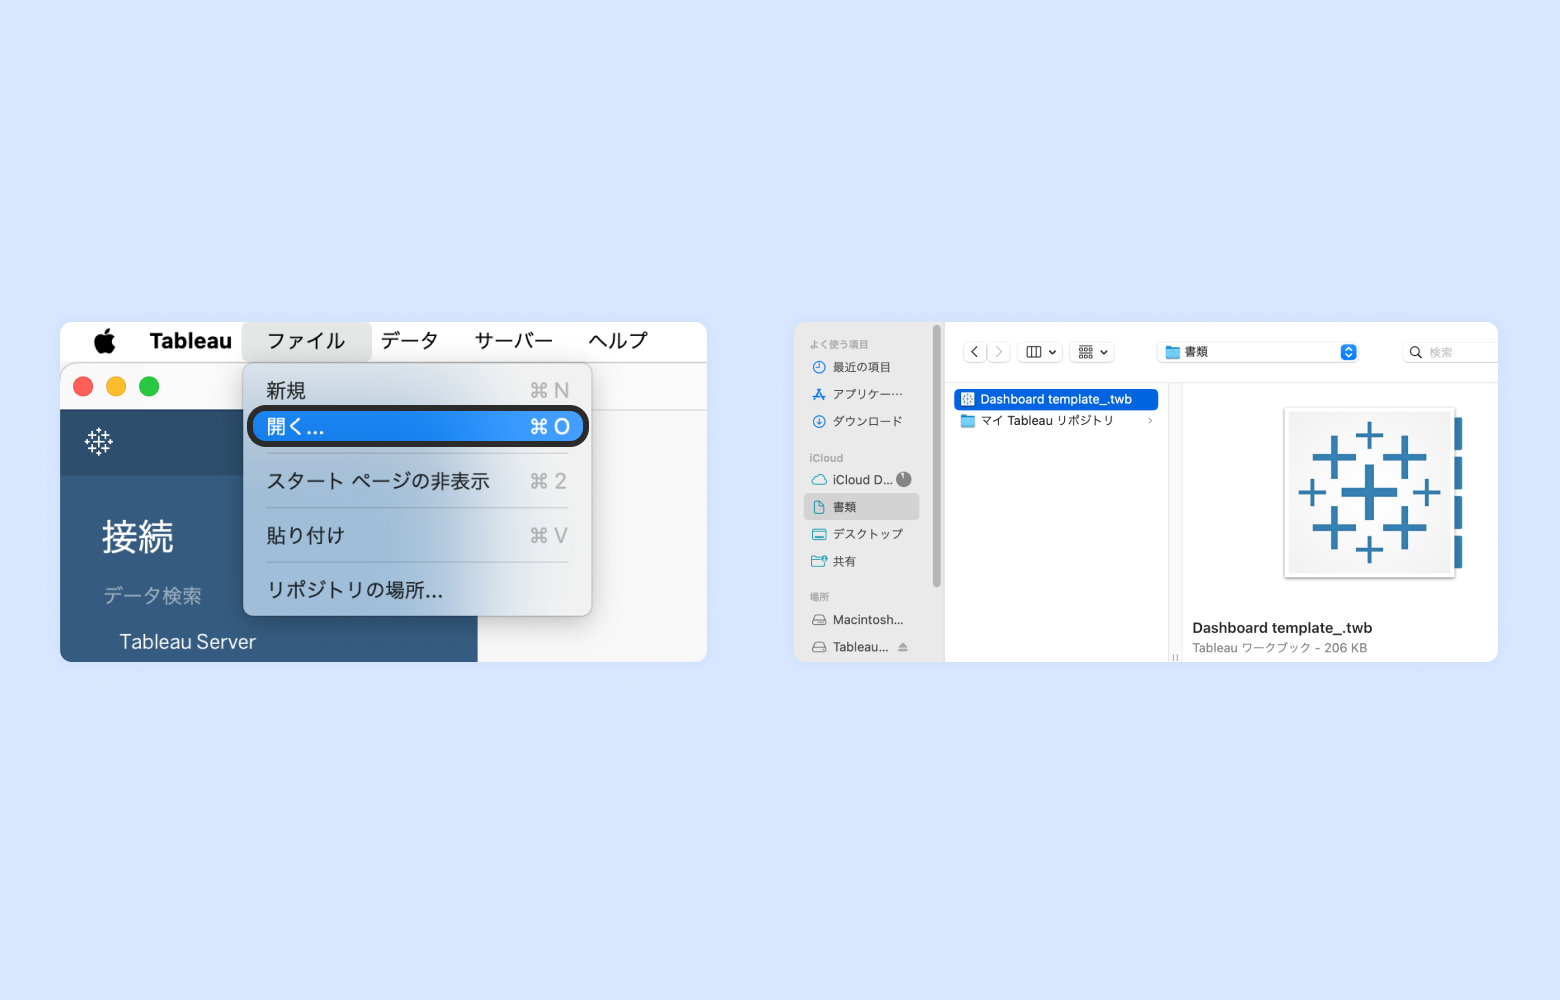This screenshot has width=1560, height=1000.
Task: Click the 書類 document icon in sidebar
Action: (819, 507)
